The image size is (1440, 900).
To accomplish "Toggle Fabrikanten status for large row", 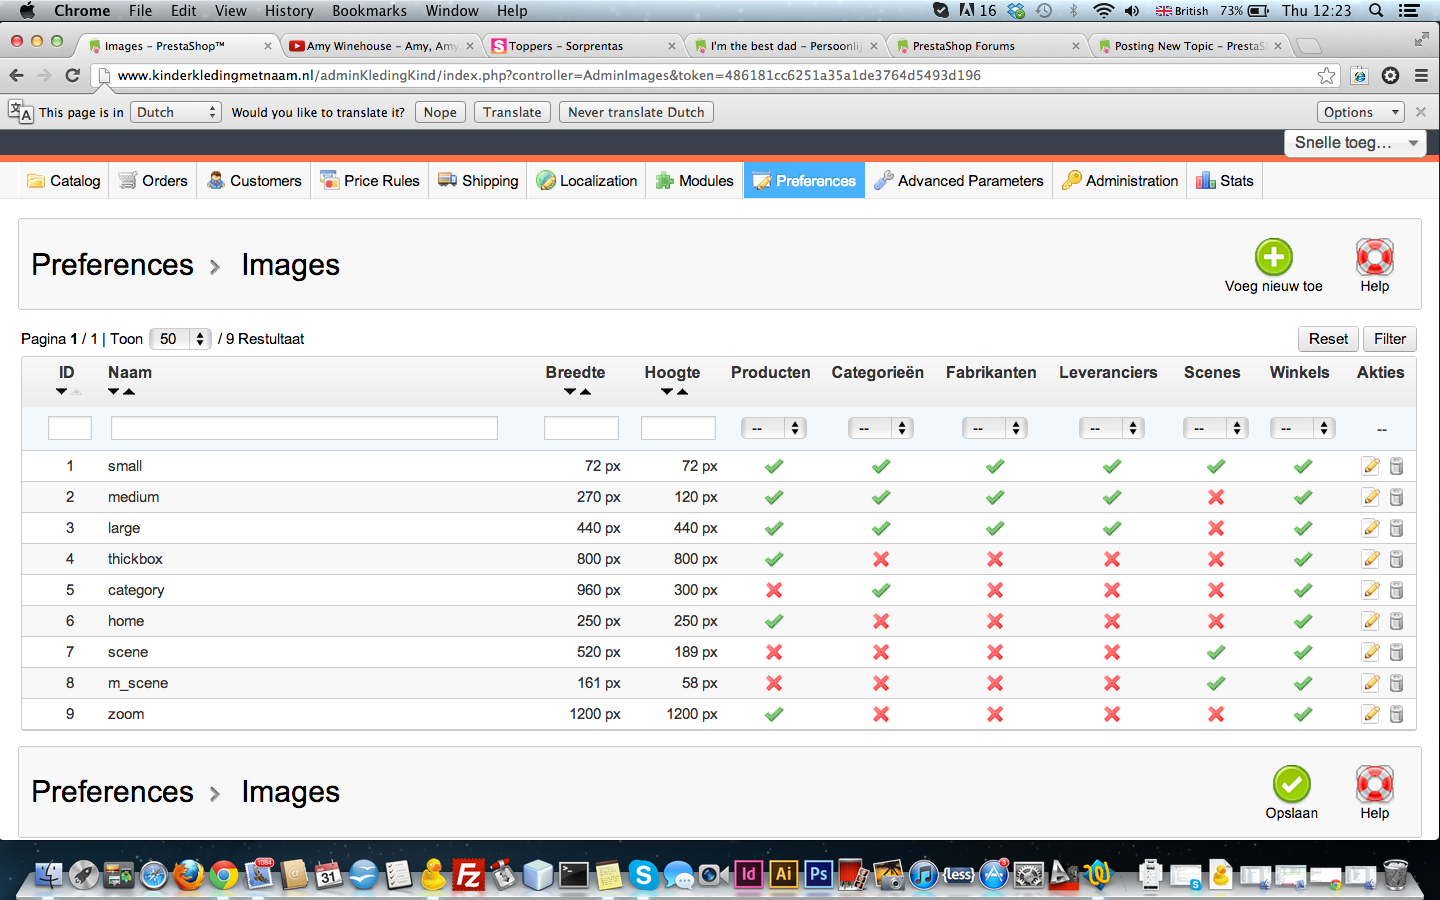I will coord(995,528).
